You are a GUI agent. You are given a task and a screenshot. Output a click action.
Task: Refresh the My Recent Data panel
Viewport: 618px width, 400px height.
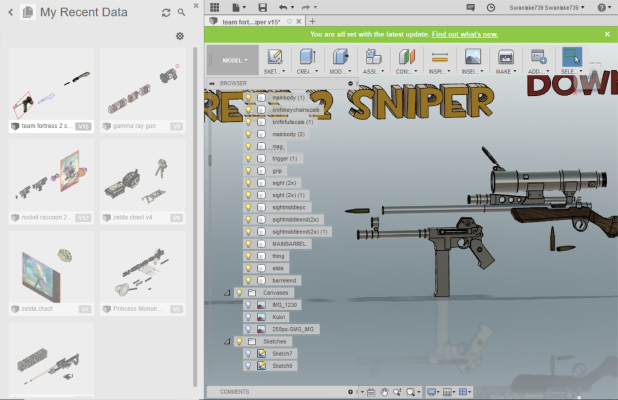pos(166,13)
